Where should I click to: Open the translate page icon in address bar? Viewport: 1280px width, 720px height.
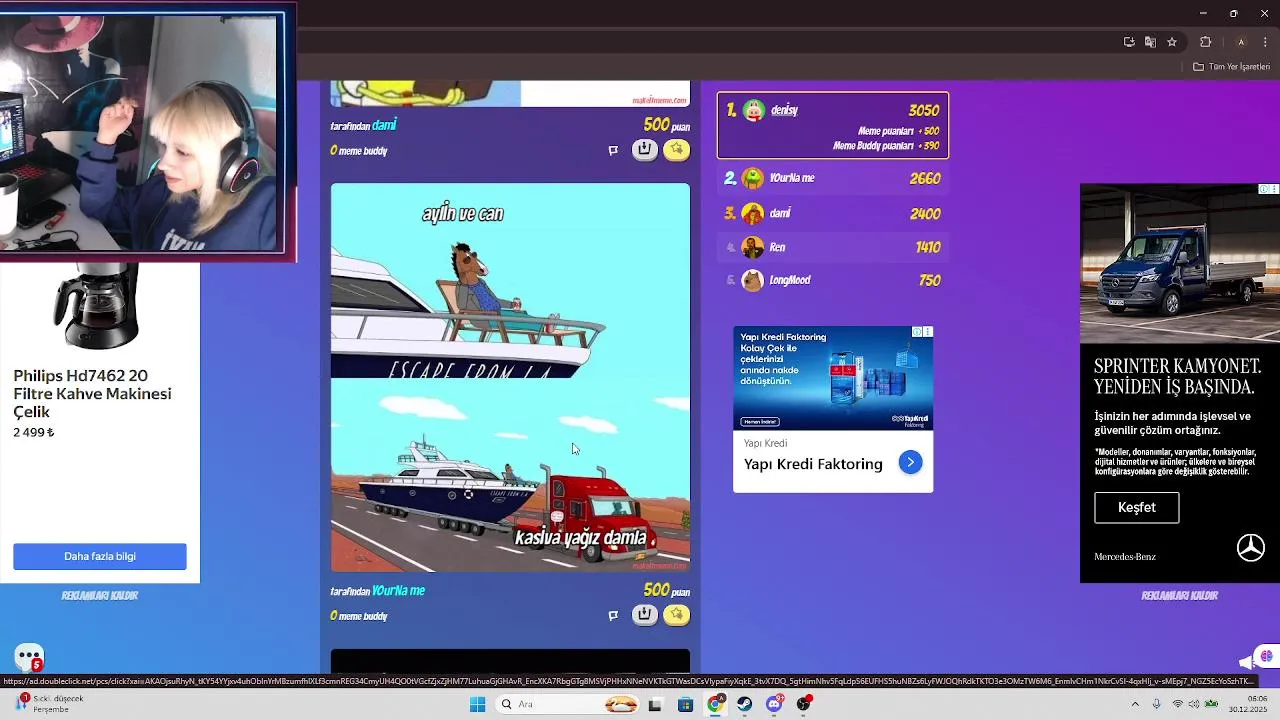coord(1150,42)
